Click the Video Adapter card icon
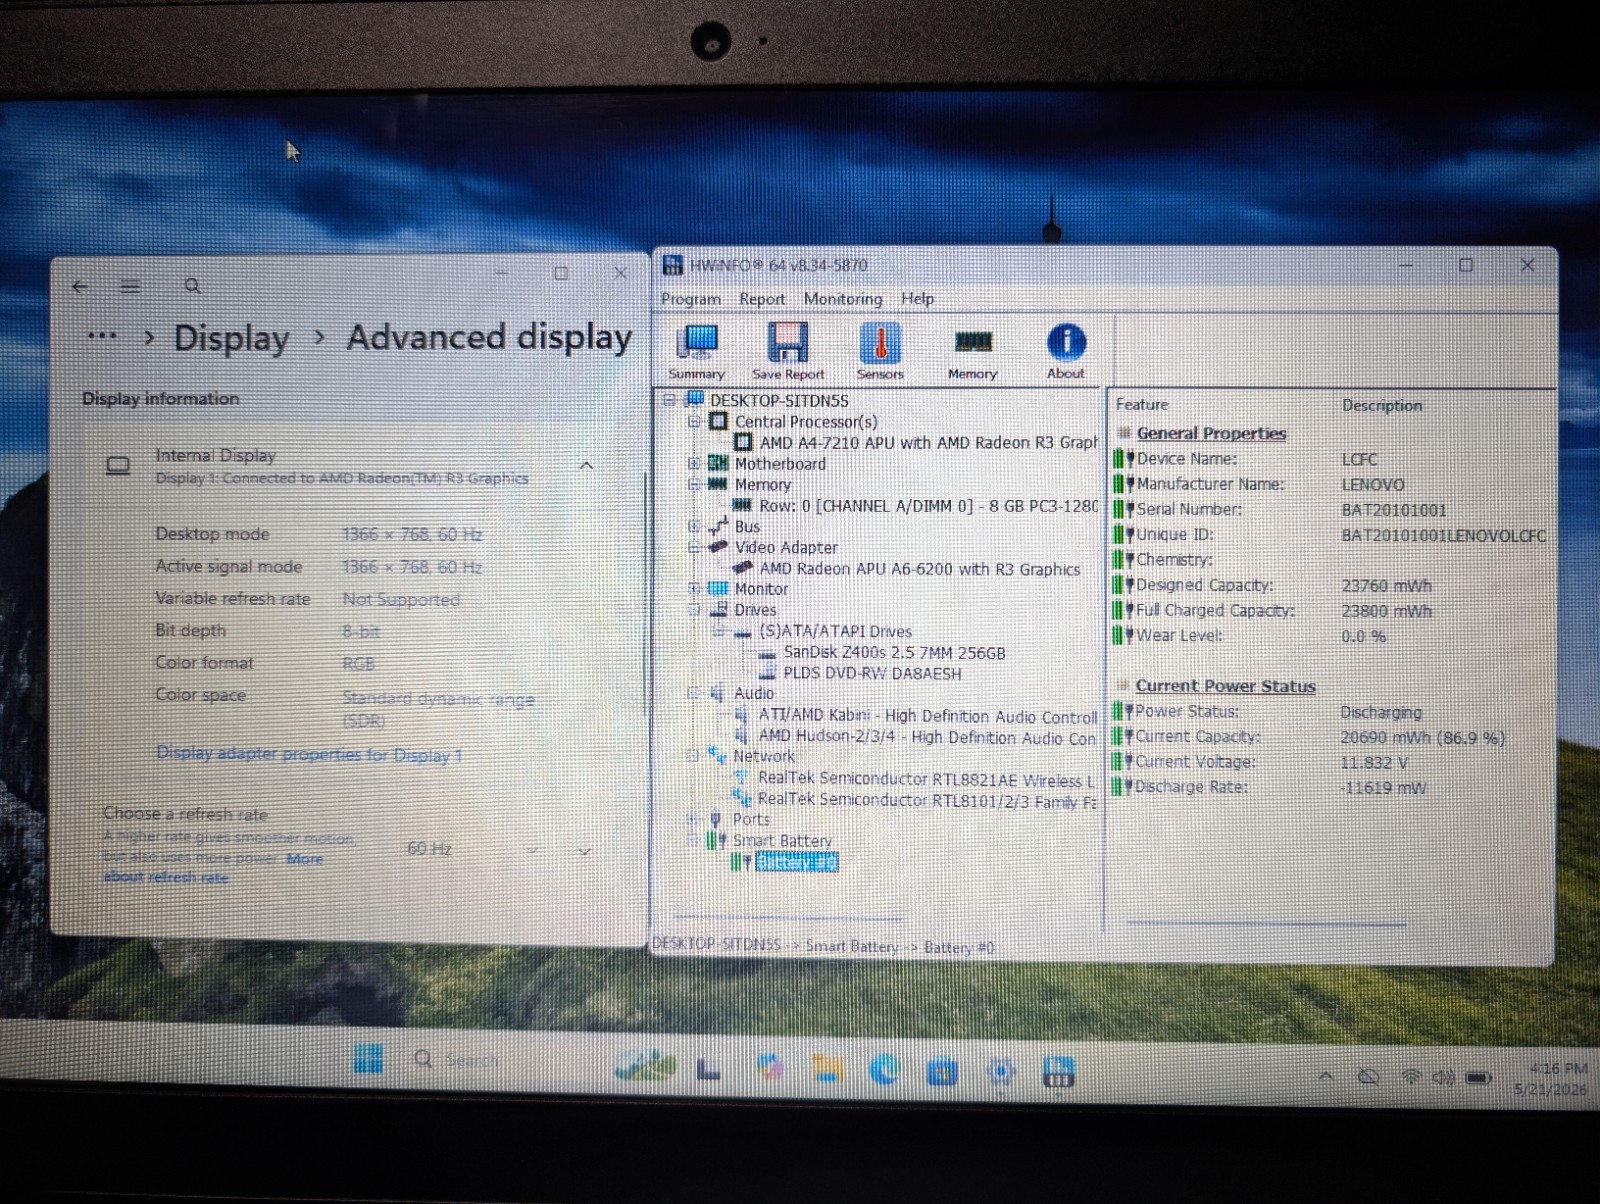 point(718,547)
